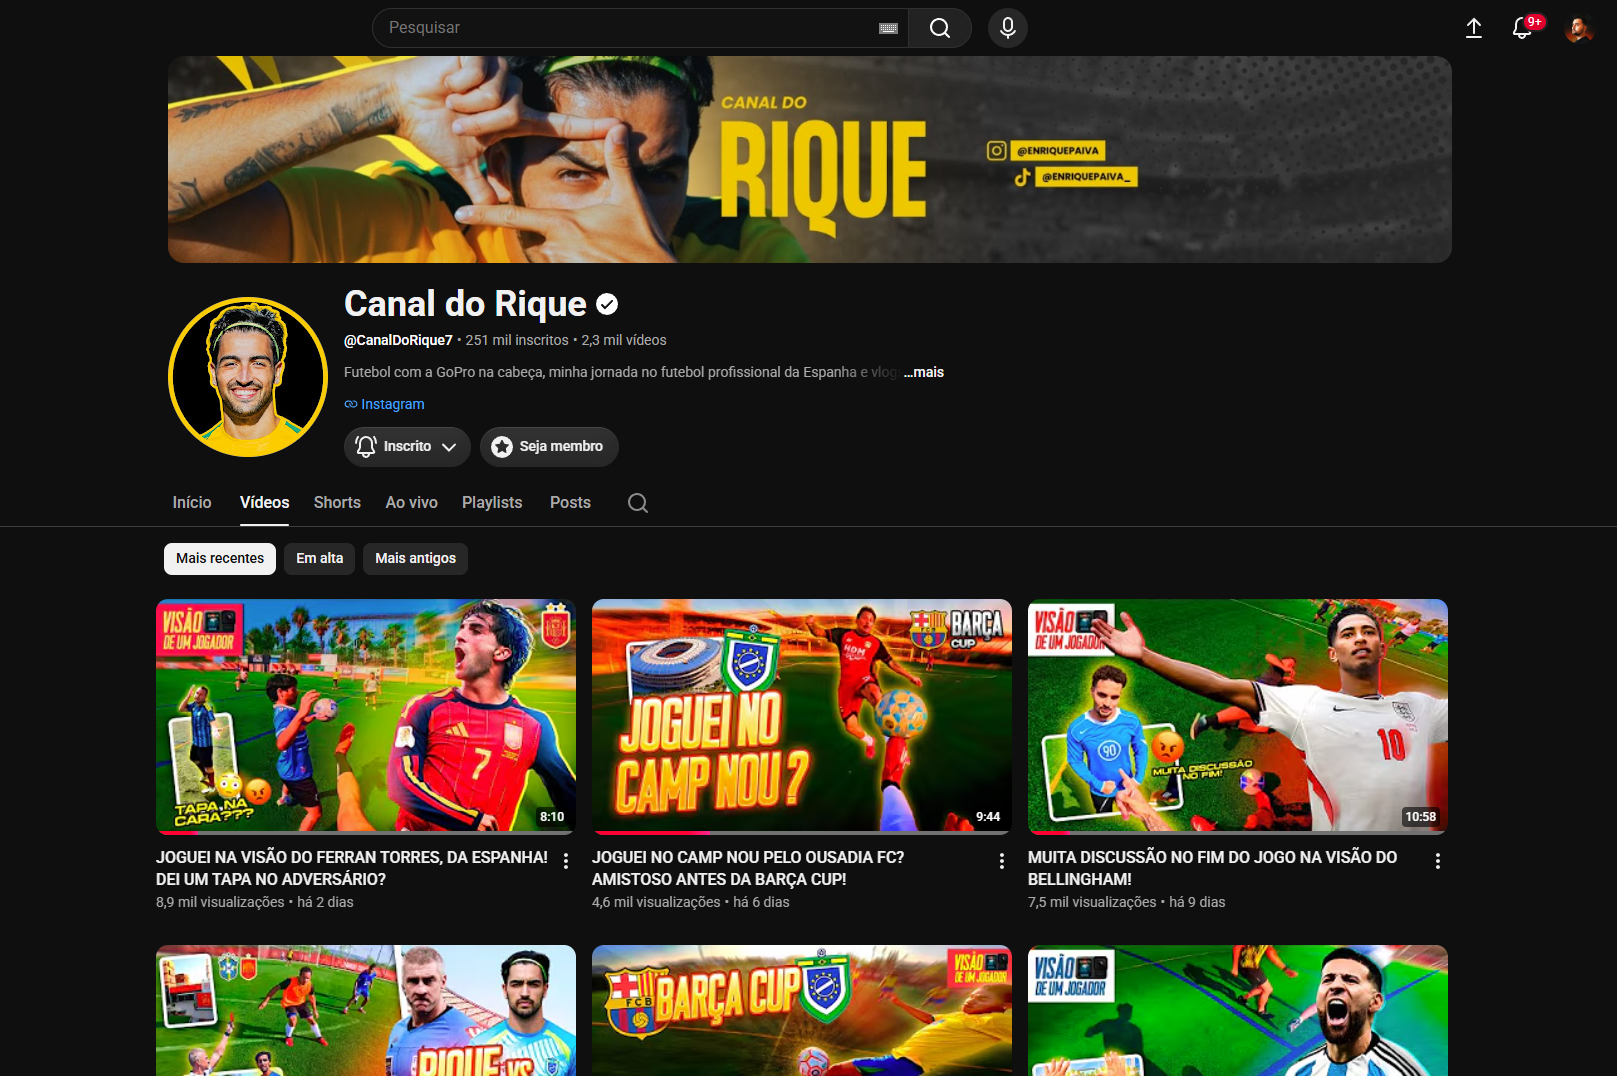Click the Canal do Rique channel banner

(x=810, y=160)
